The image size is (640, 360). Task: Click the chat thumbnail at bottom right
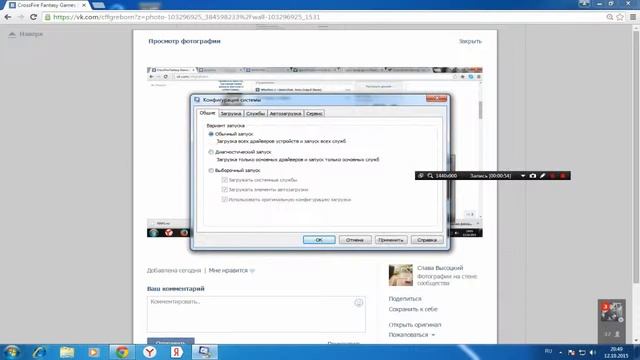pos(611,312)
